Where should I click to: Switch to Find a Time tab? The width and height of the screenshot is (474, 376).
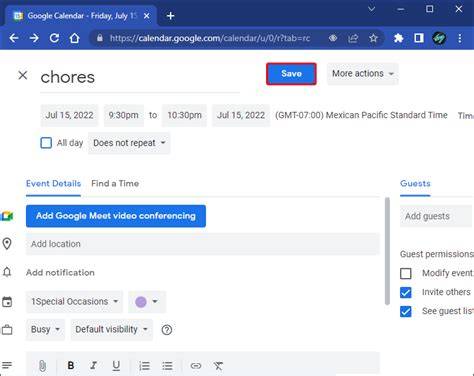(115, 184)
